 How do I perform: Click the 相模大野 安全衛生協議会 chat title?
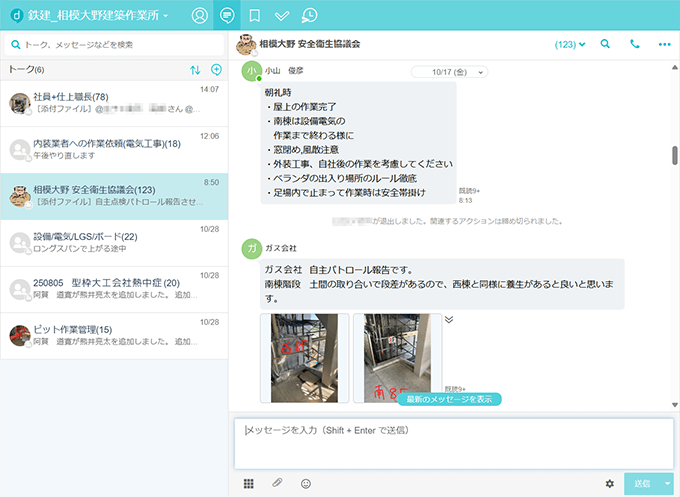click(x=310, y=44)
